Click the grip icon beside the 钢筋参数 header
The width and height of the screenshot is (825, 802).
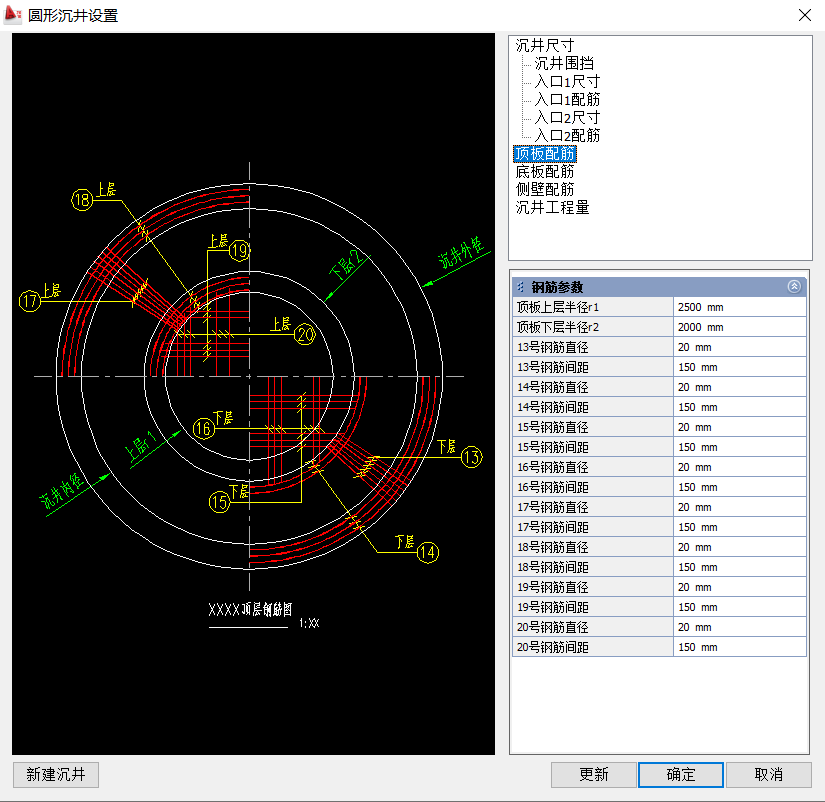tap(520, 287)
